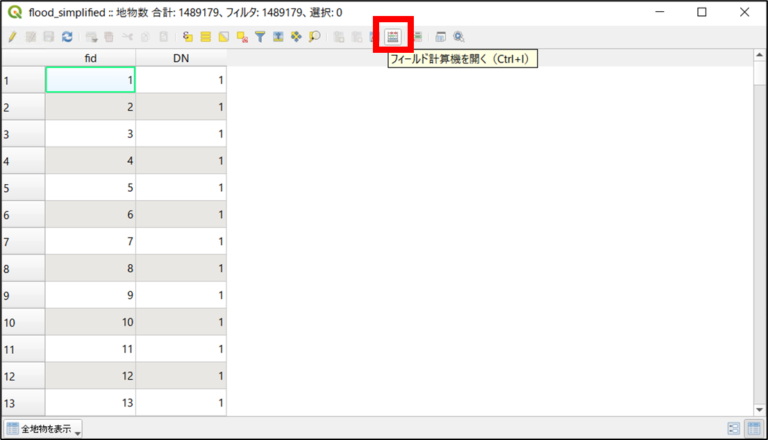The image size is (768, 440).
Task: Click the cut scissors icon
Action: 127,37
